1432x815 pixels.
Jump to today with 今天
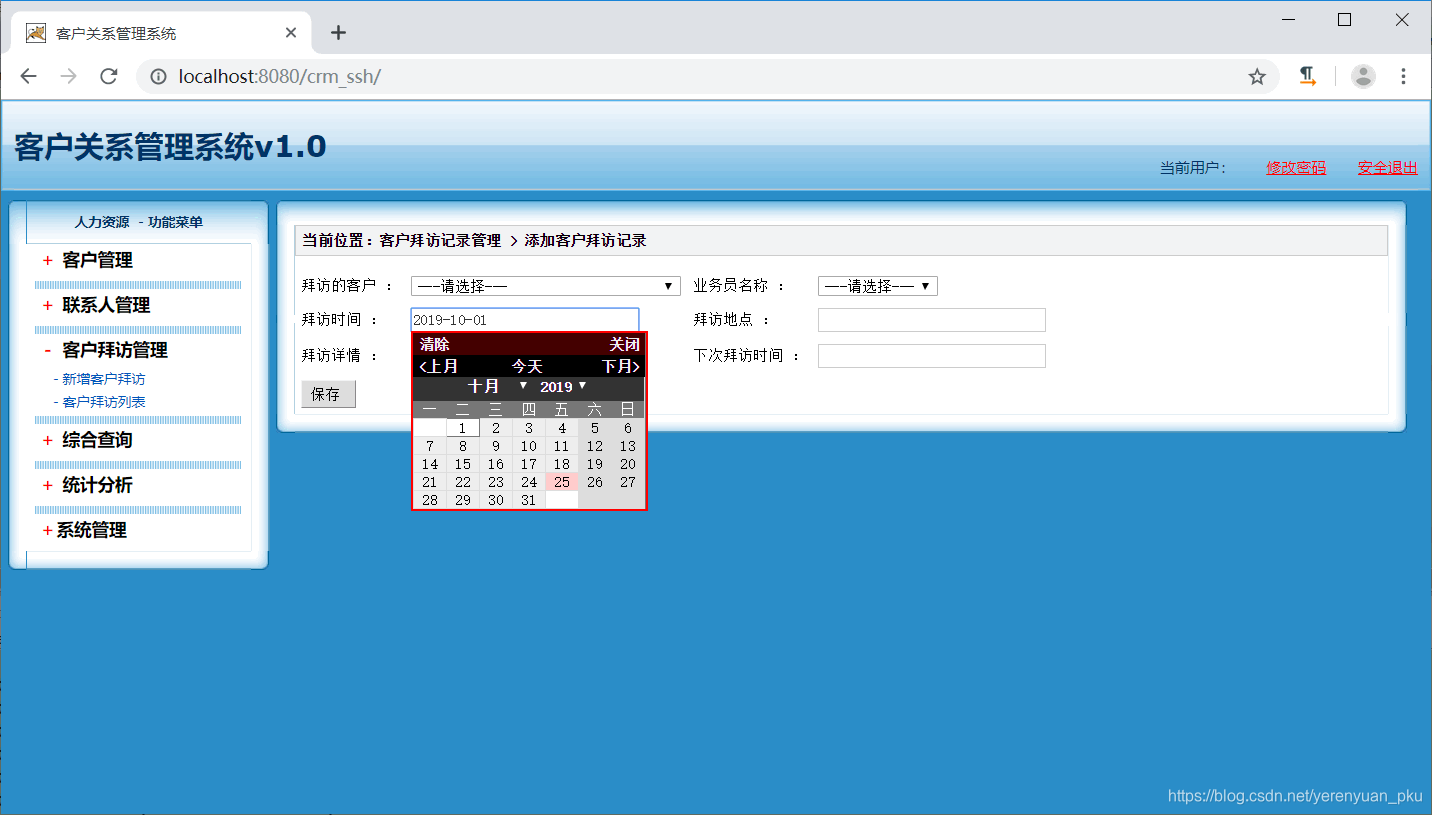[527, 367]
